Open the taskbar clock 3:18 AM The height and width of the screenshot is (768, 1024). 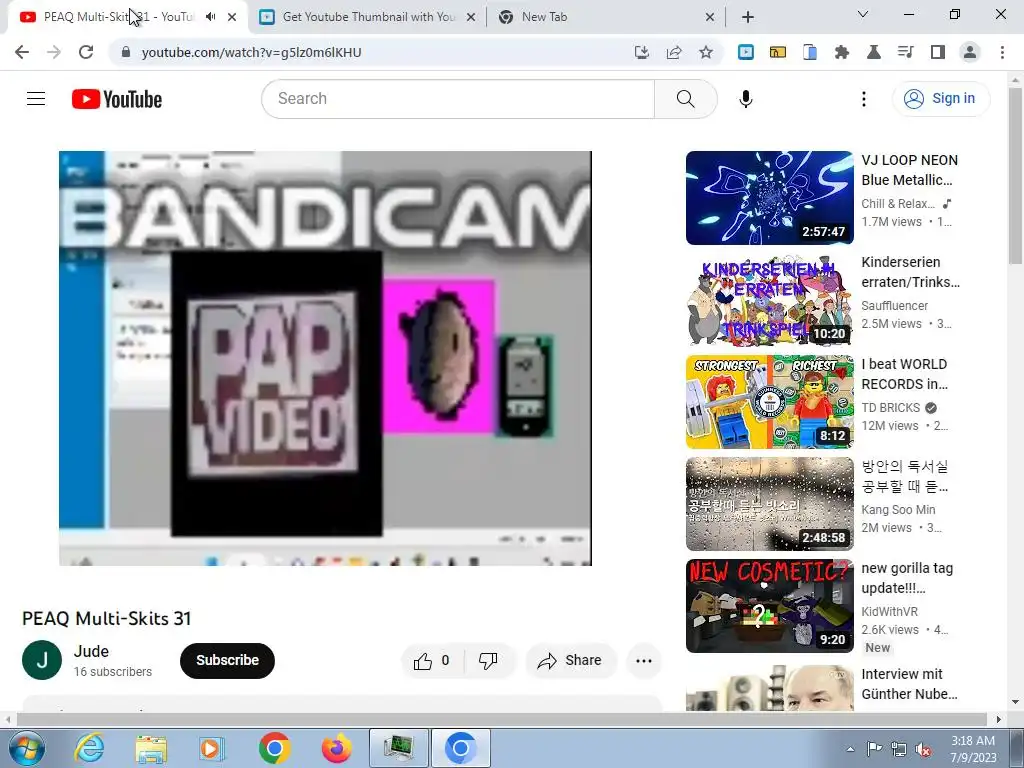tap(973, 748)
